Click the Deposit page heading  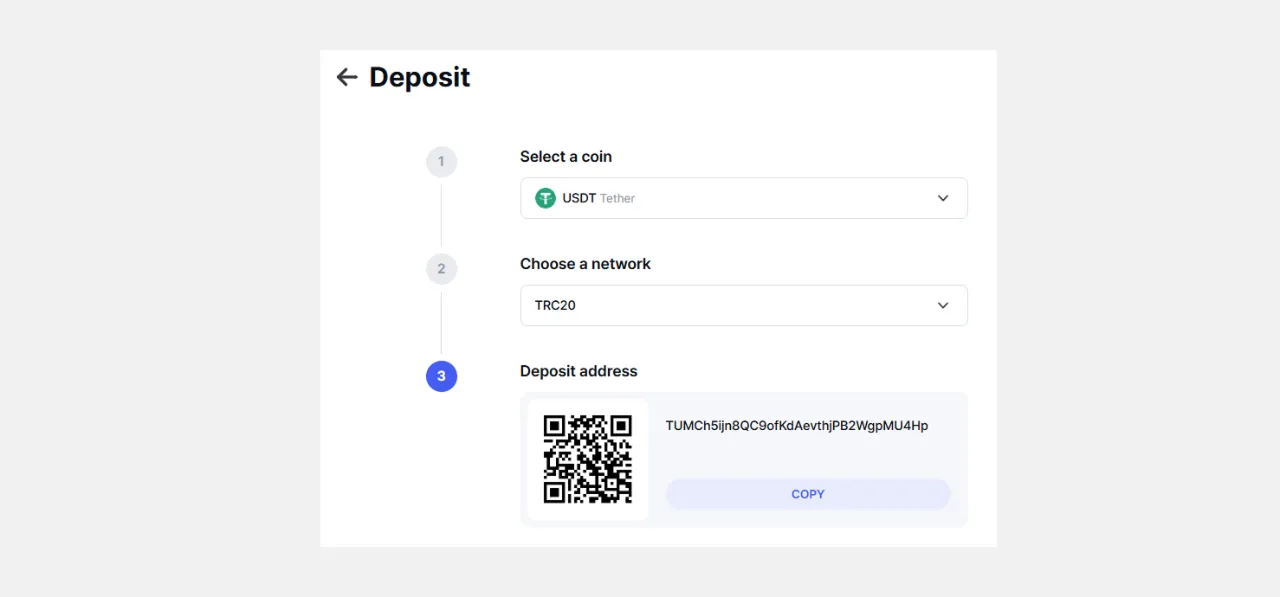pyautogui.click(x=419, y=77)
